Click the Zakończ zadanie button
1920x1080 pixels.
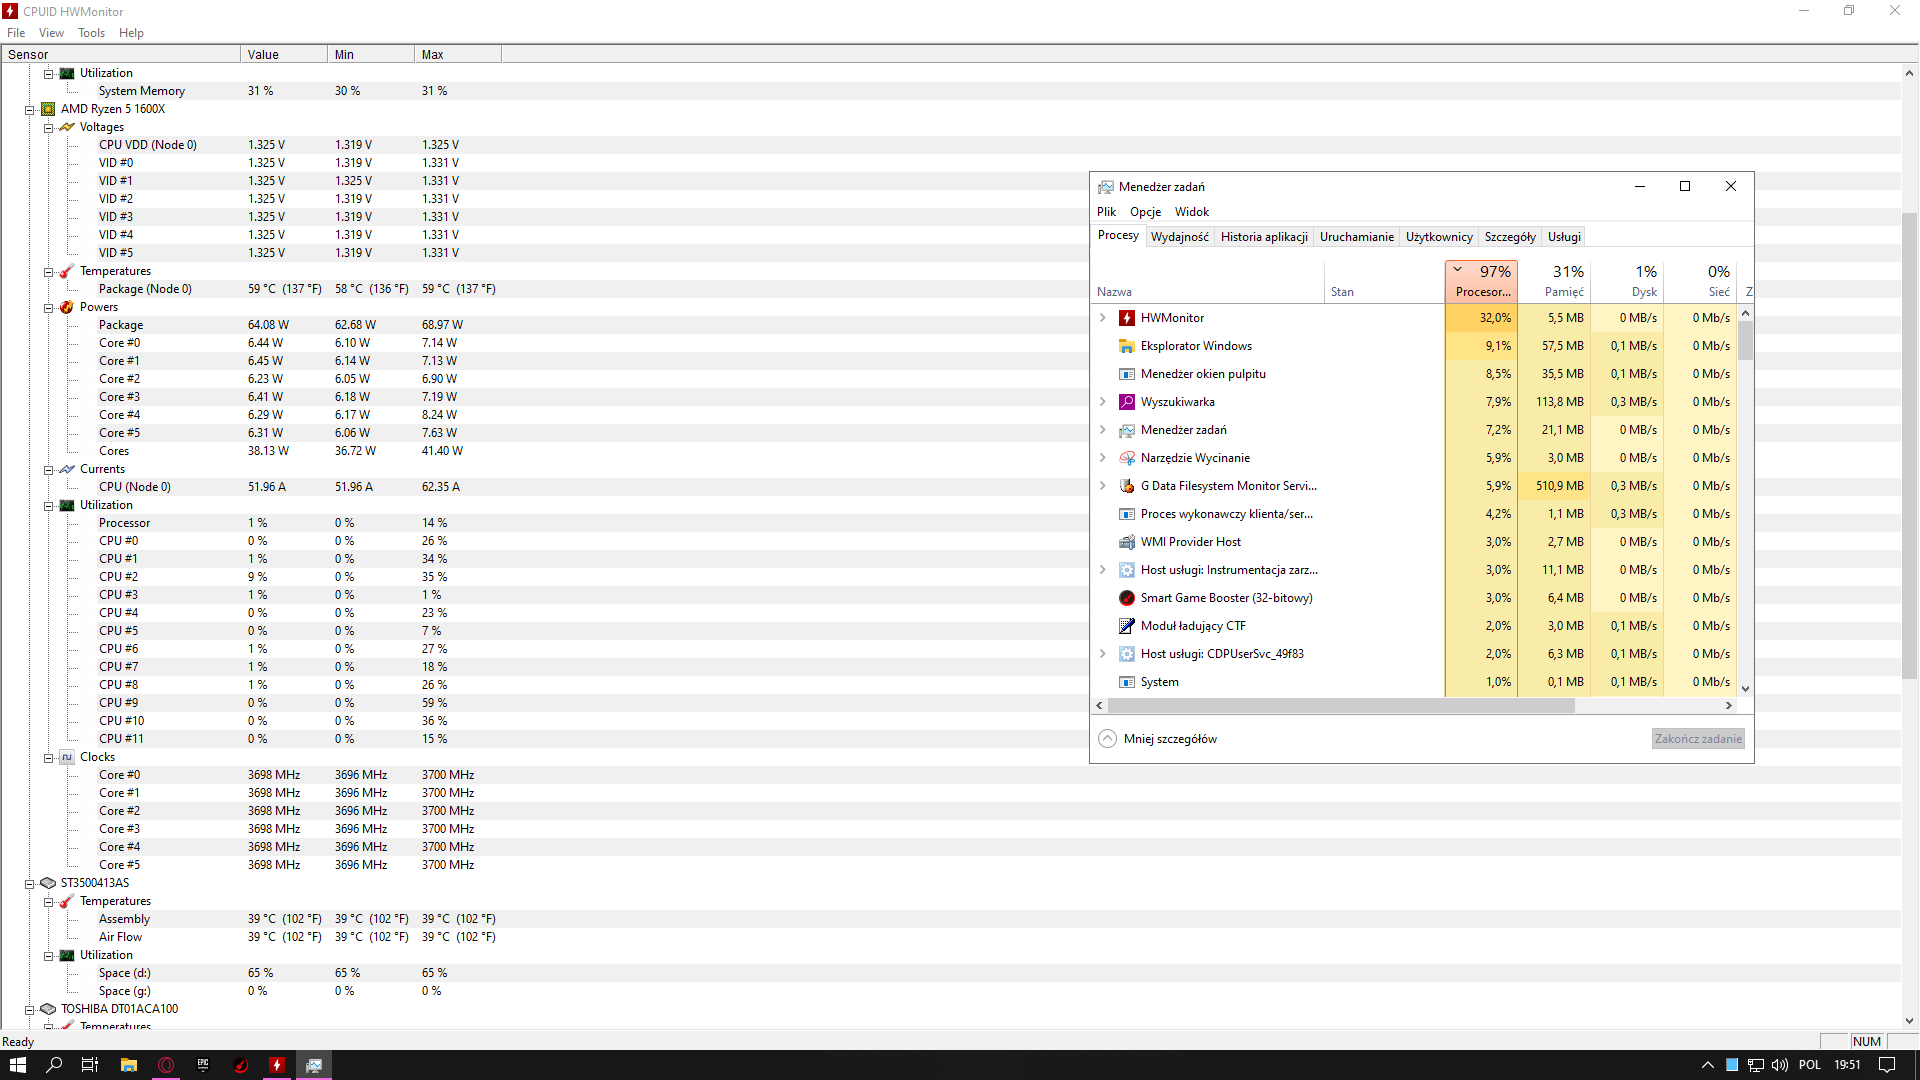point(1698,739)
